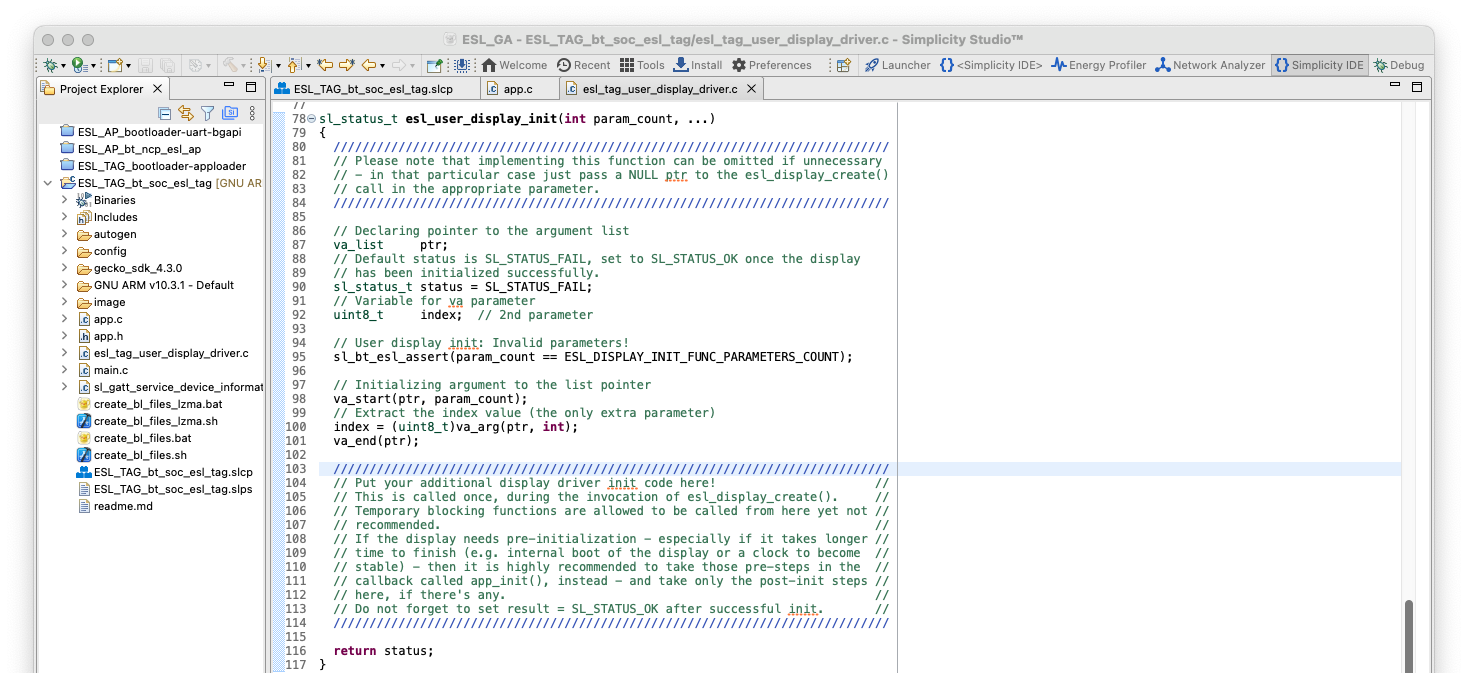Expand the gecko_sdk_4.3.0 folder
Screen dimensions: 1468x673
[x=64, y=268]
